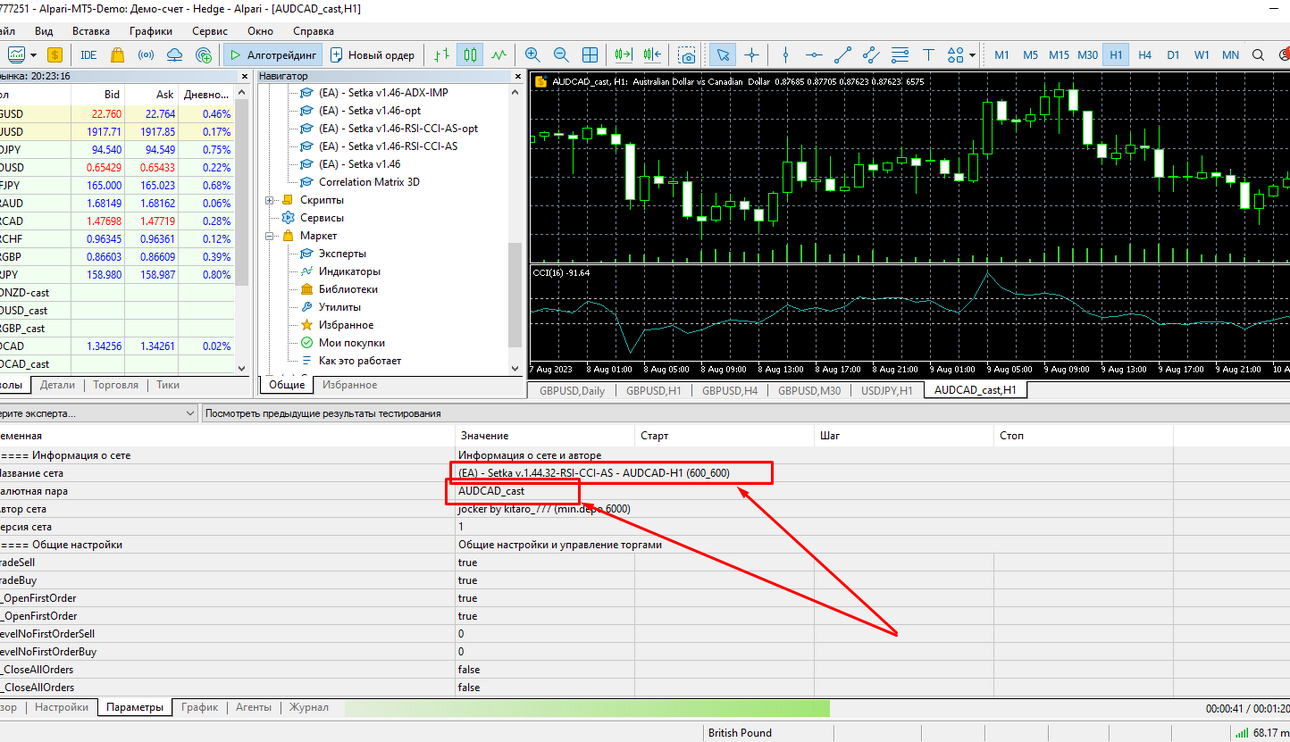Switch to the D1 timeframe
This screenshot has width=1290, height=742.
pyautogui.click(x=1173, y=55)
